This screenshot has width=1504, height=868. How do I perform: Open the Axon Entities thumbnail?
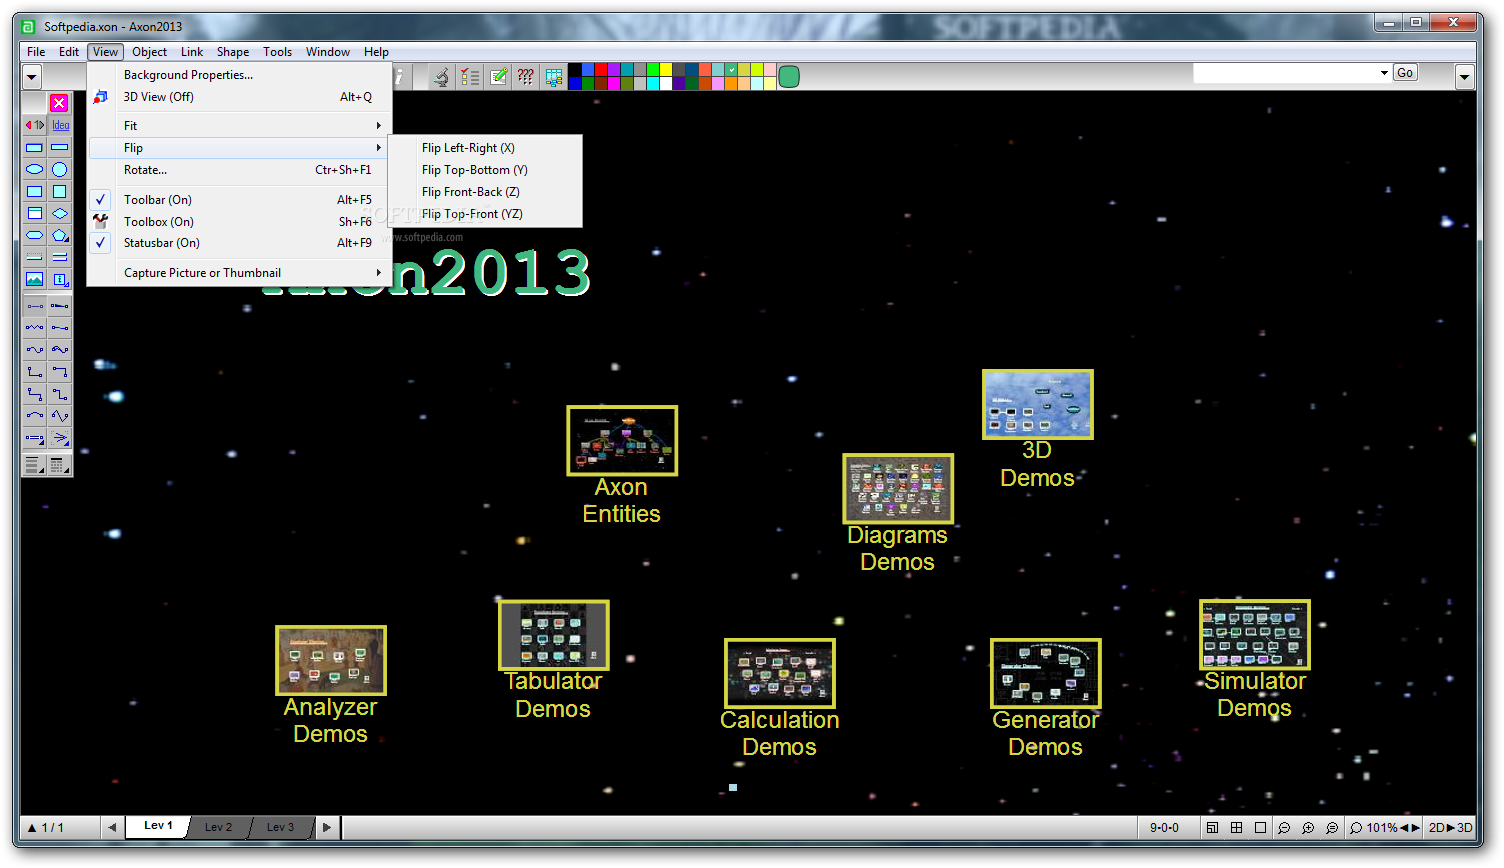click(x=622, y=440)
